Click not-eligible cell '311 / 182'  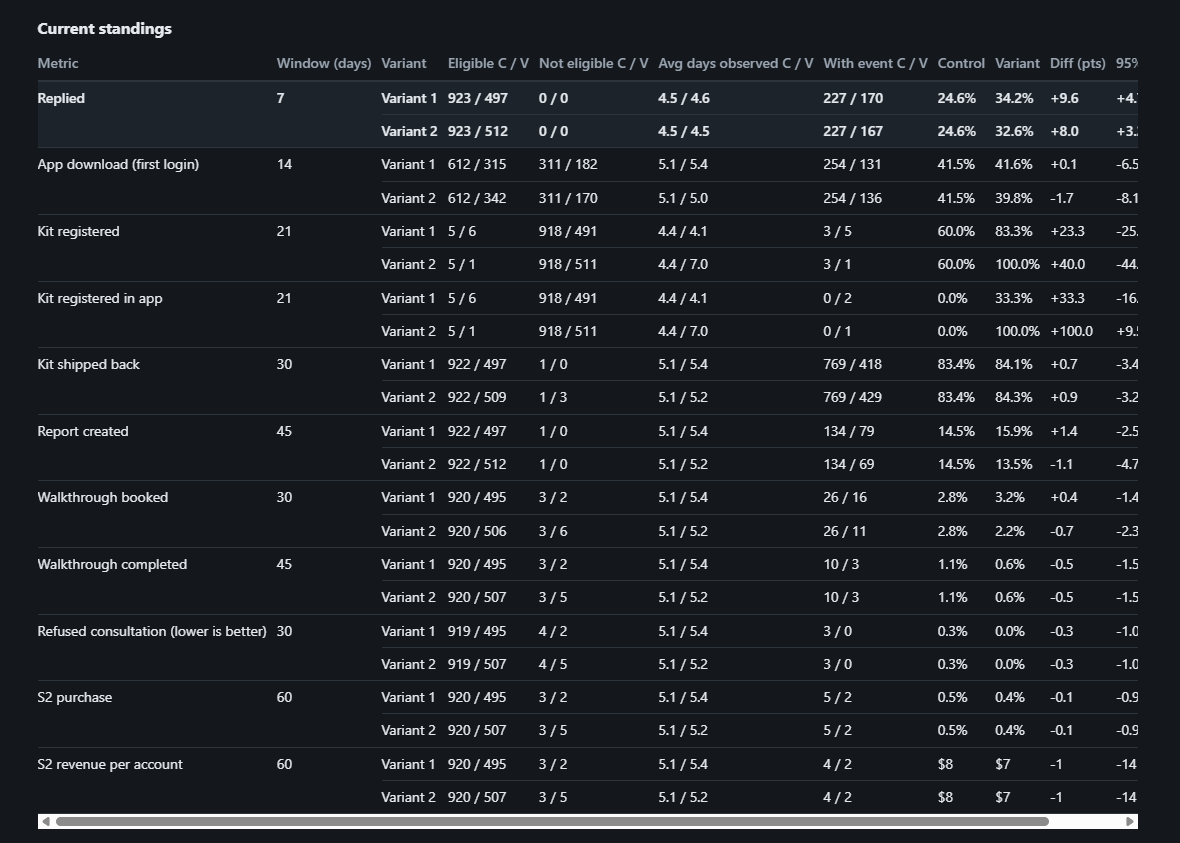point(568,164)
